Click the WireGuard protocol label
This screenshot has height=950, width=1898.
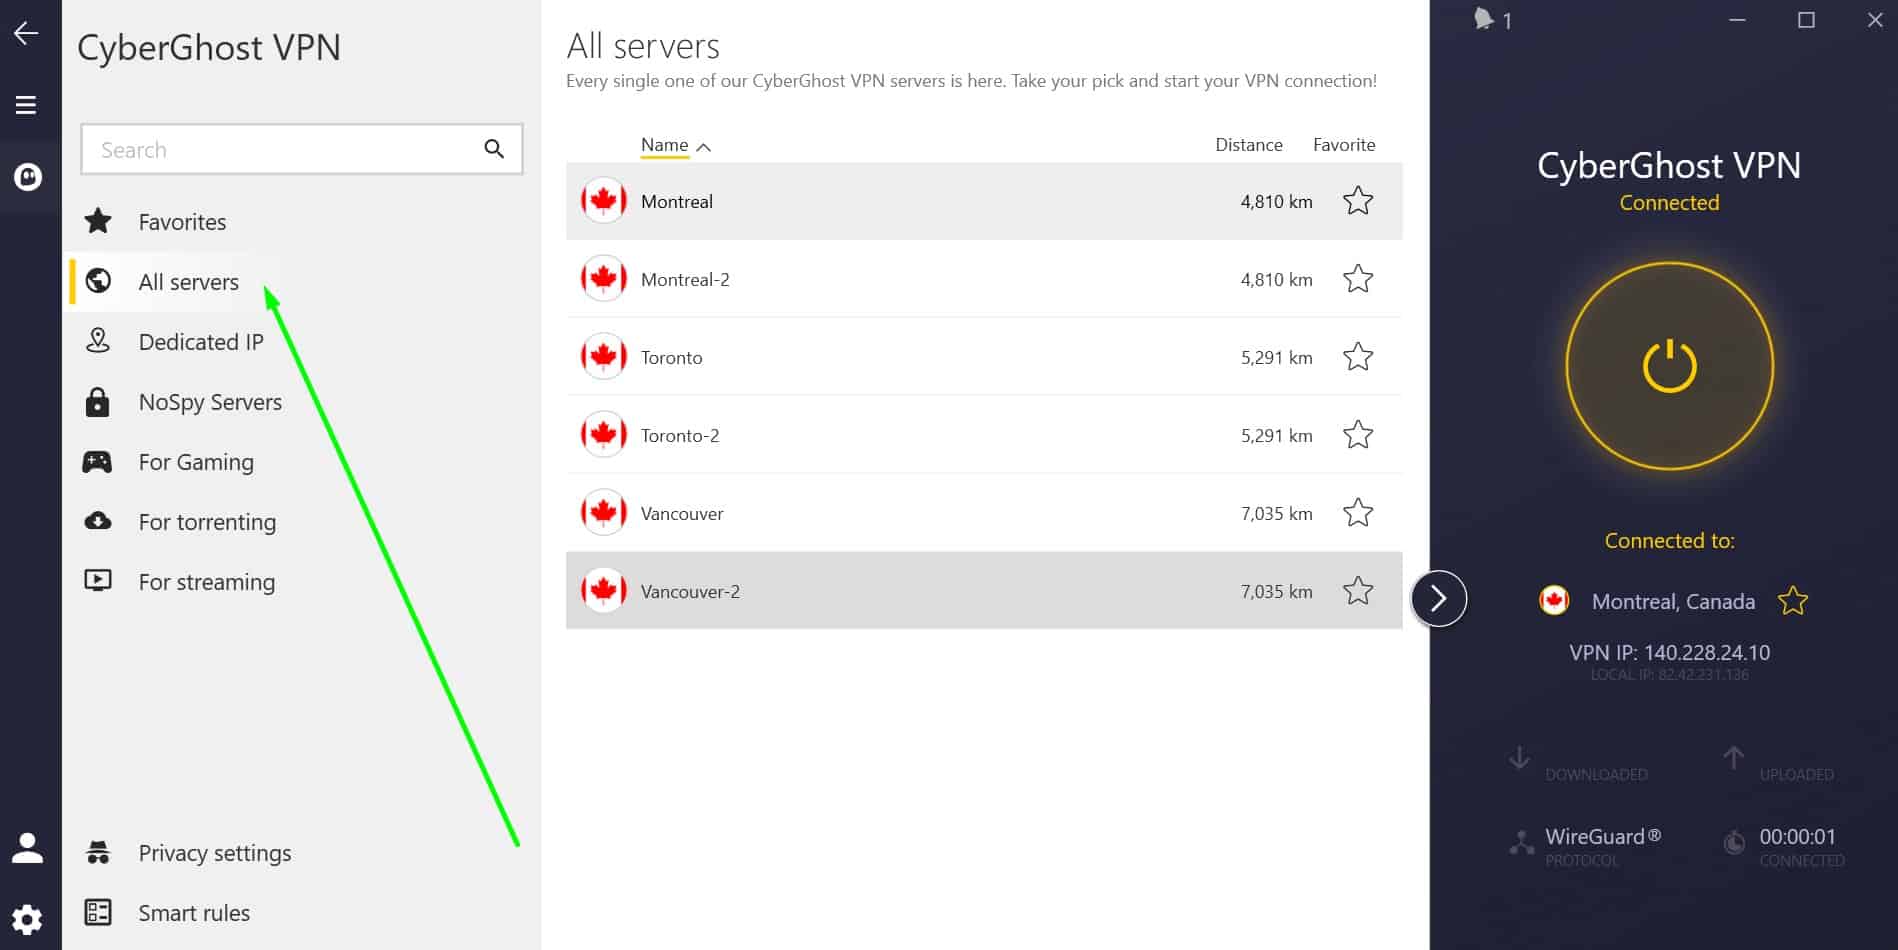(1602, 836)
